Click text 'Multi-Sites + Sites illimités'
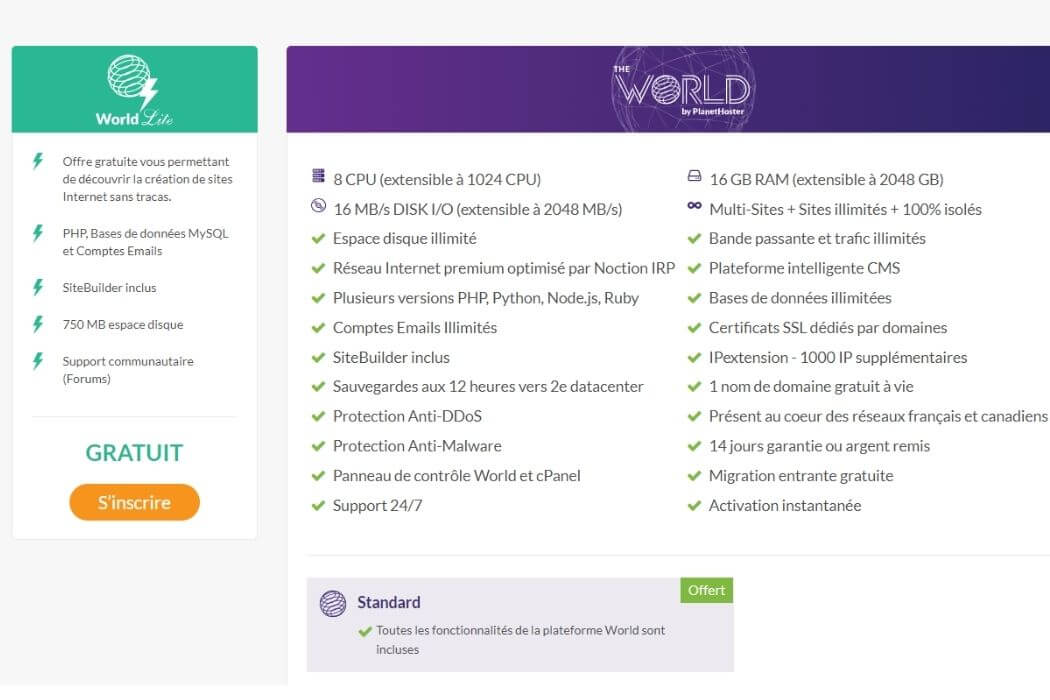Viewport: 1050px width, 700px height. pyautogui.click(x=798, y=209)
